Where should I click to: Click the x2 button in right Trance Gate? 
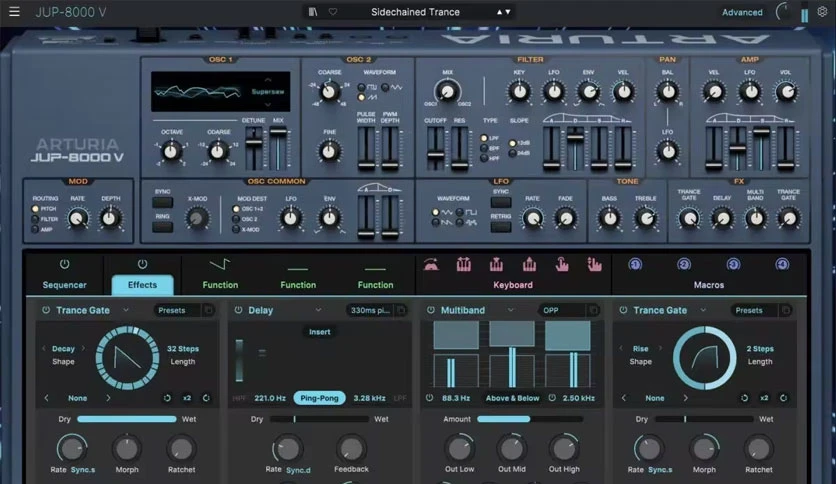[763, 398]
